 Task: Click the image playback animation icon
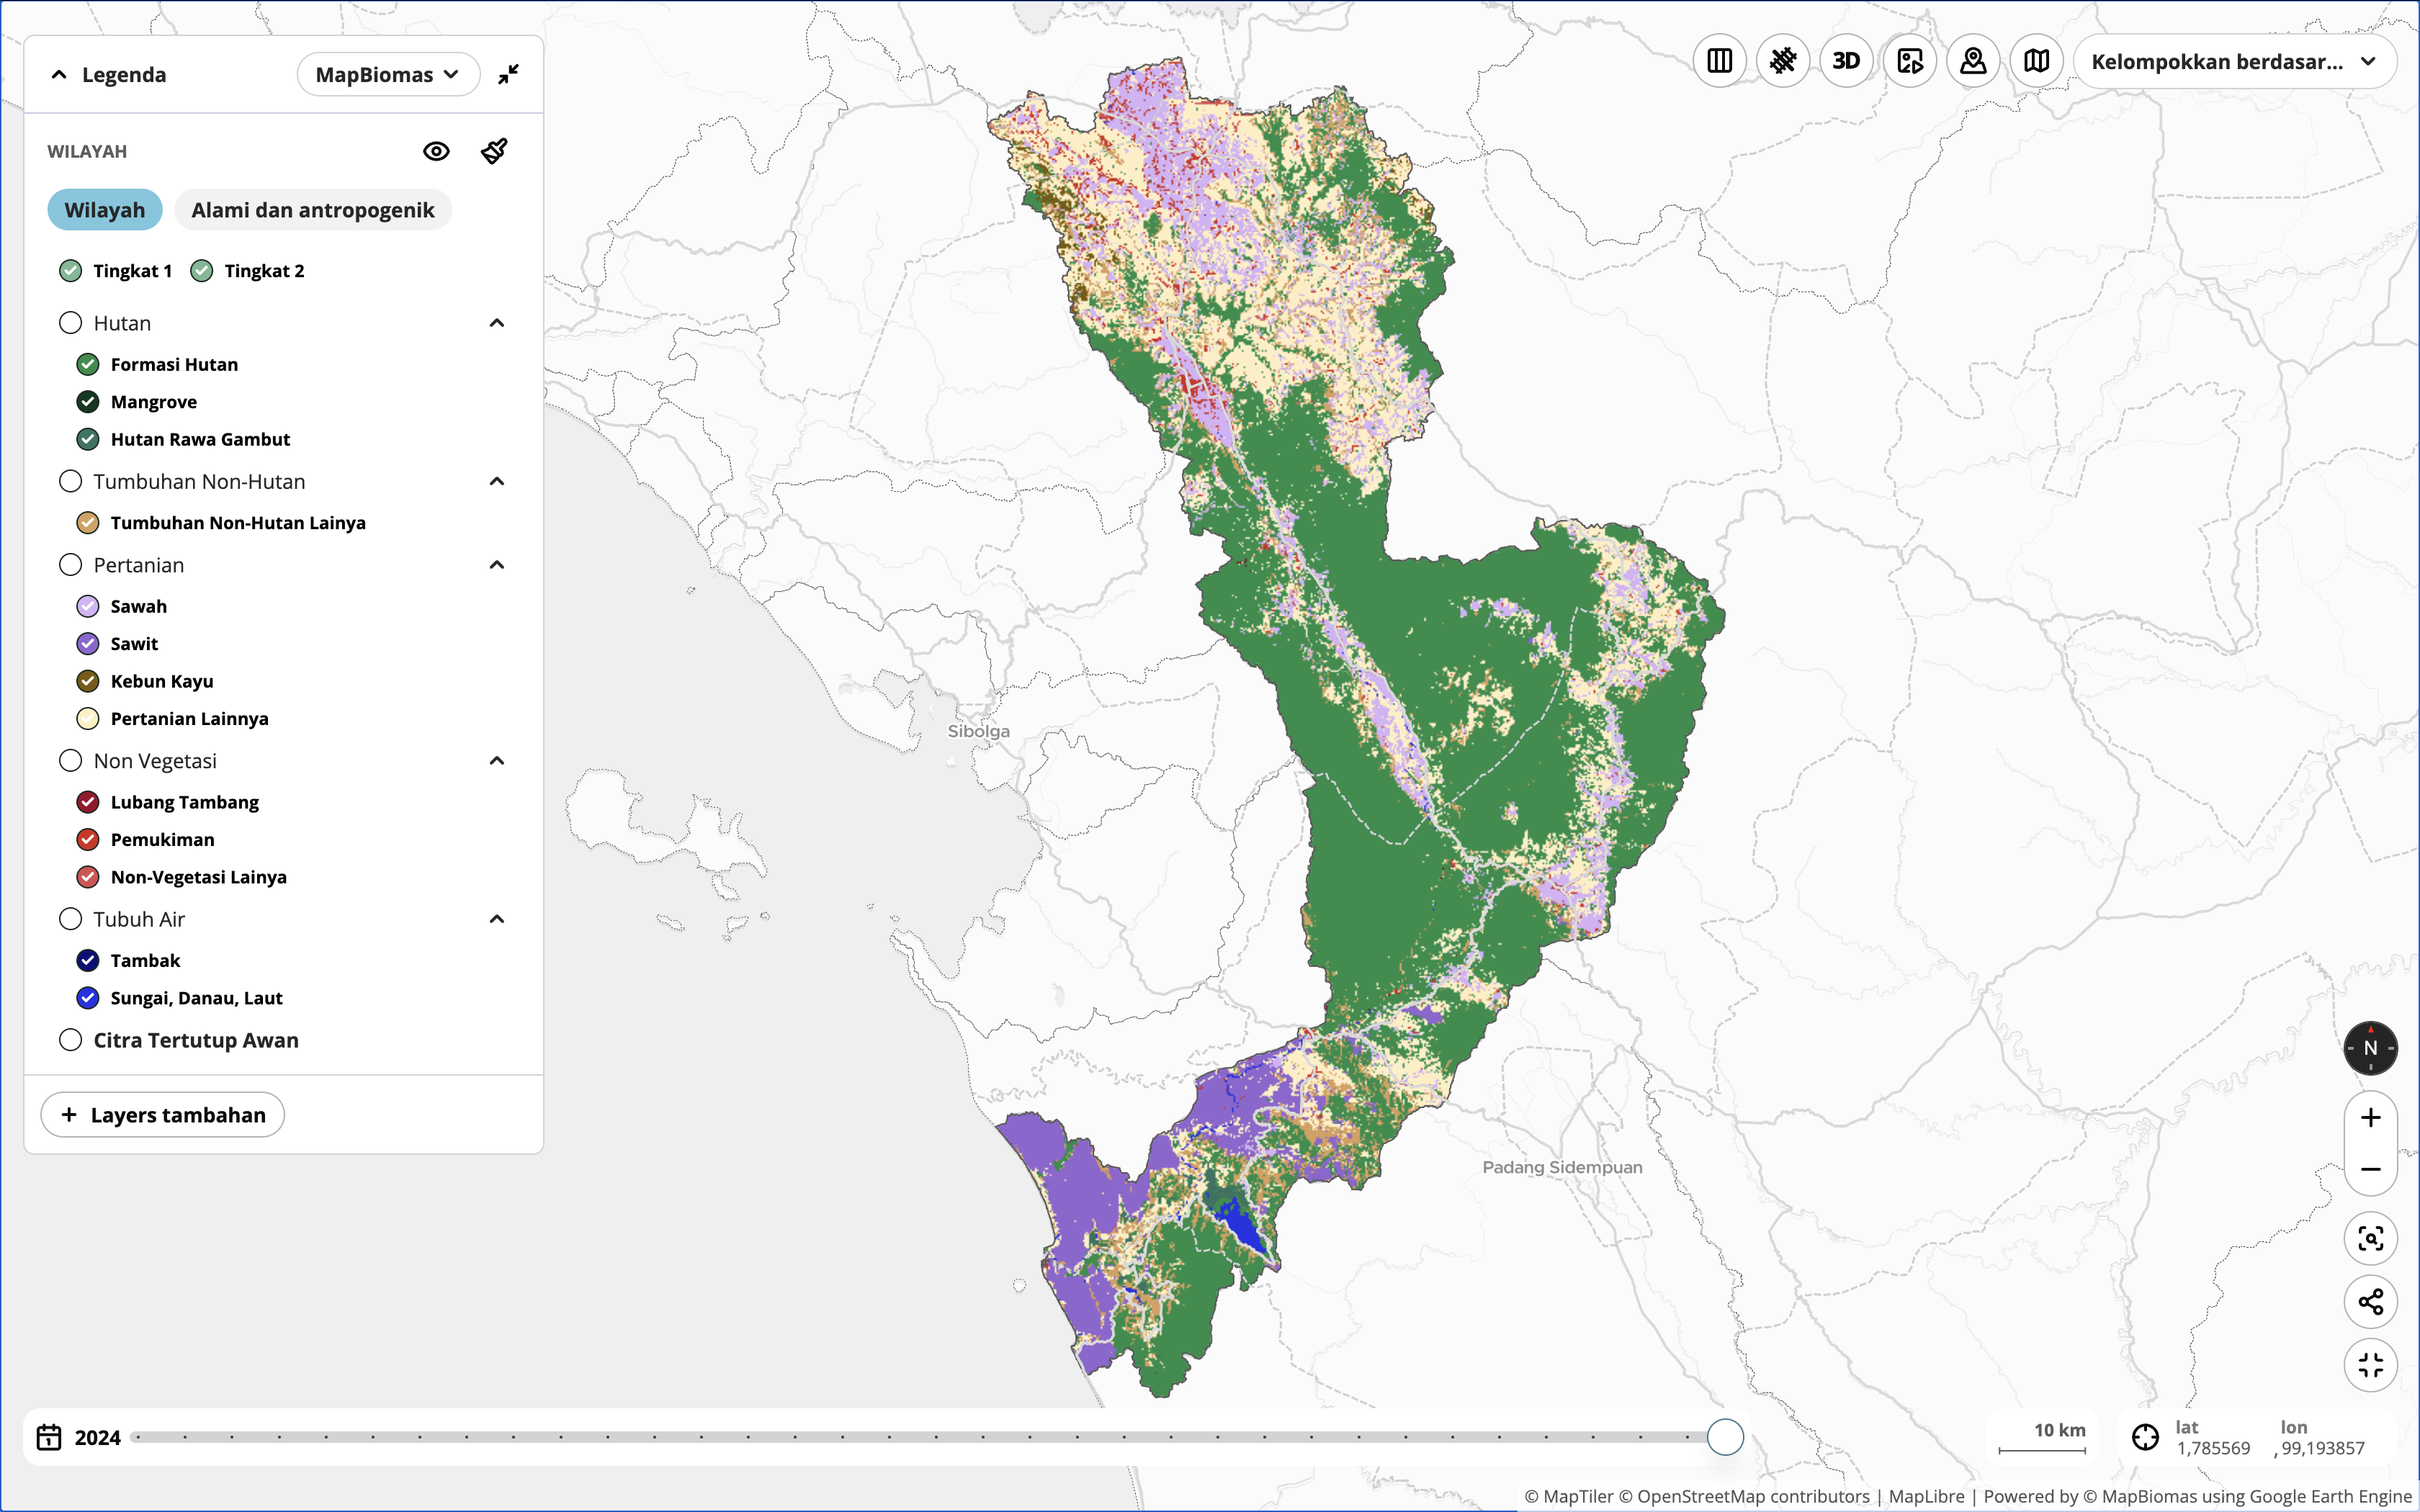click(x=1909, y=61)
